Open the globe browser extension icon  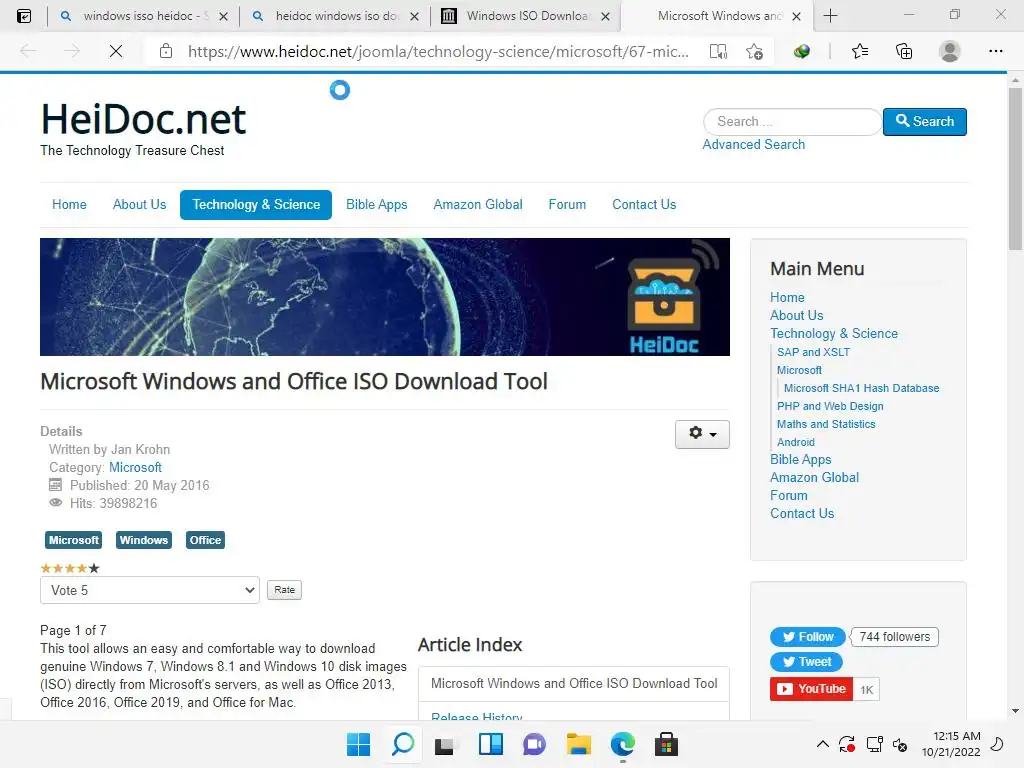(801, 51)
